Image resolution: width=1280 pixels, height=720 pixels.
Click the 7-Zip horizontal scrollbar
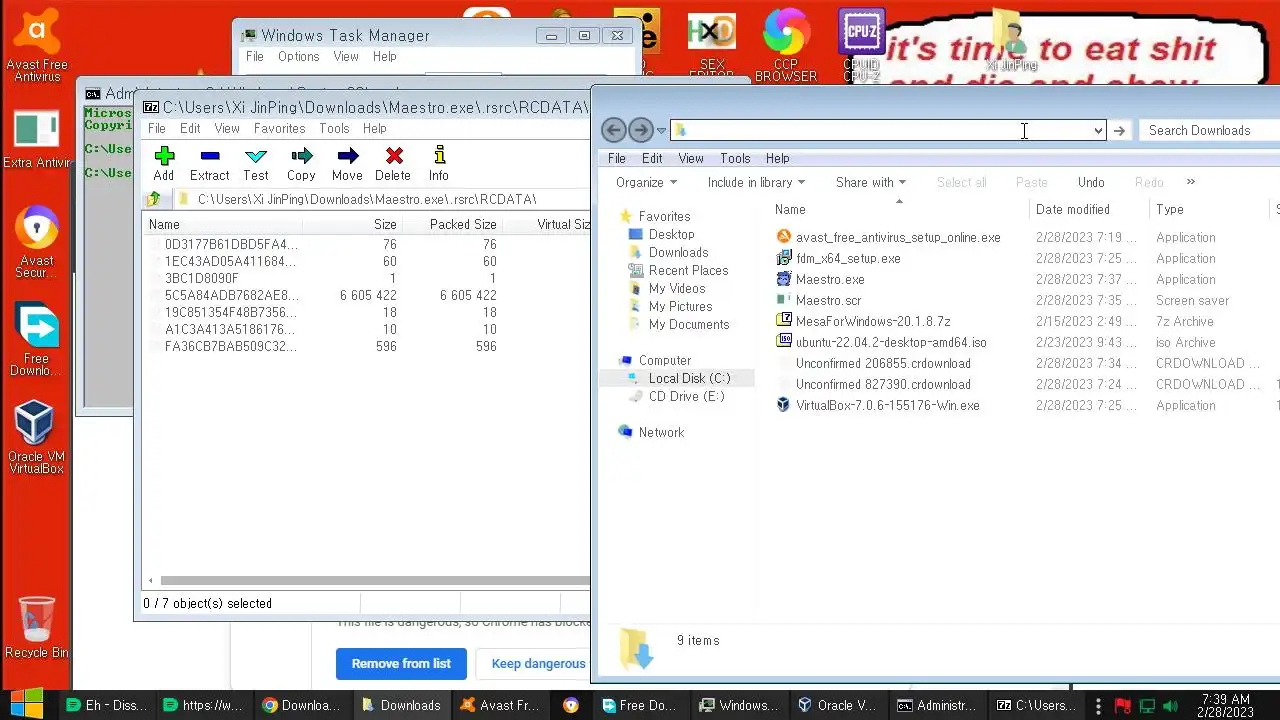(x=375, y=580)
